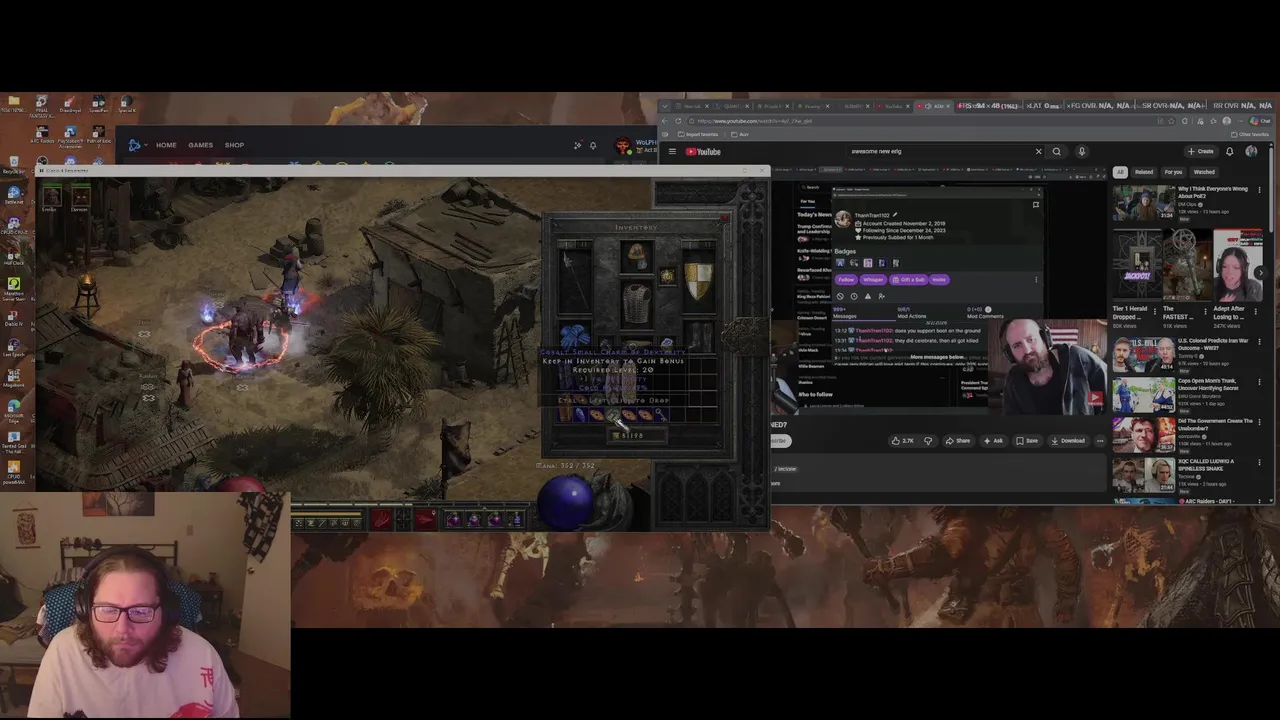
Task: Like the video (2.7K thumbs up)
Action: pyautogui.click(x=902, y=441)
